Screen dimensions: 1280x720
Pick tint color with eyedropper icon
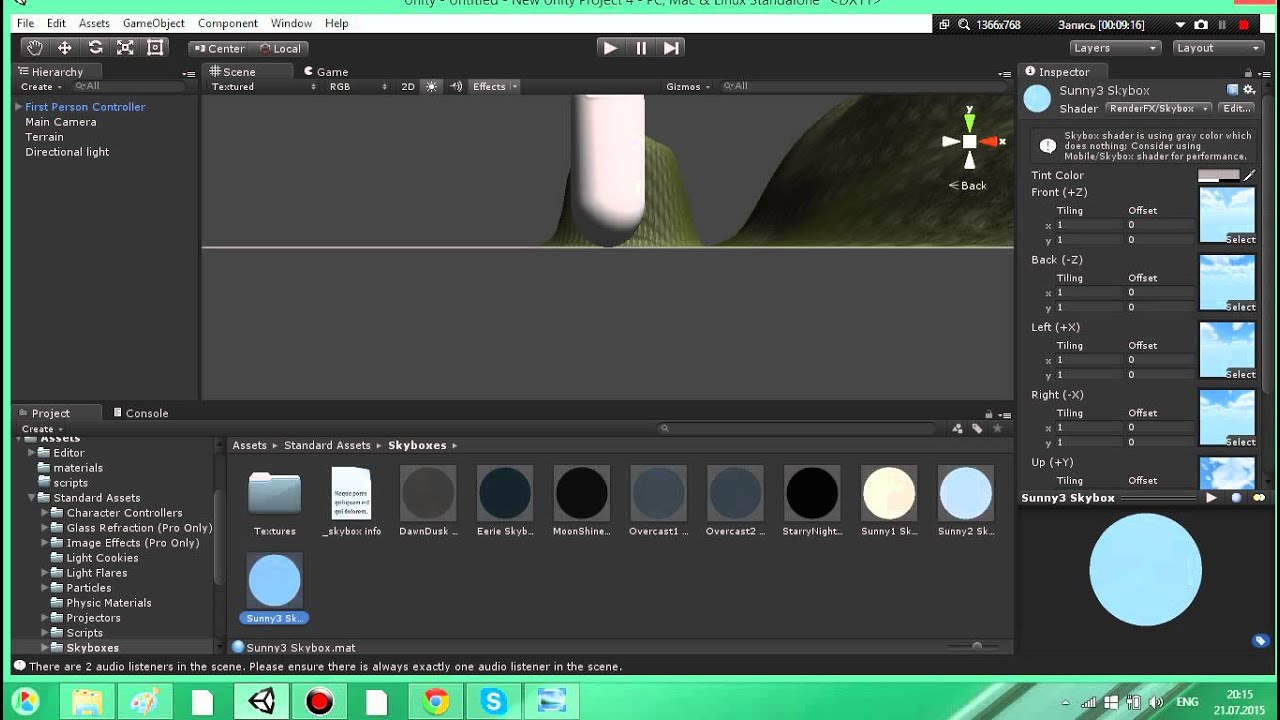[1249, 175]
